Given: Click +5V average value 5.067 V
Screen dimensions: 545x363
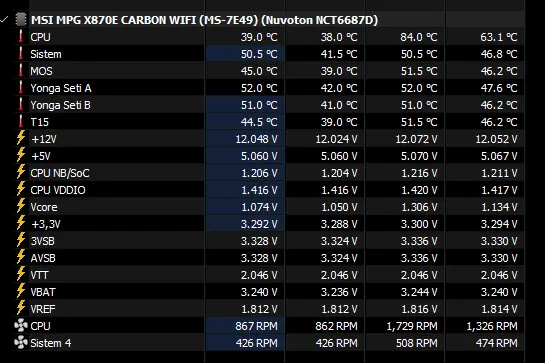Looking at the screenshot, I should click(499, 156).
